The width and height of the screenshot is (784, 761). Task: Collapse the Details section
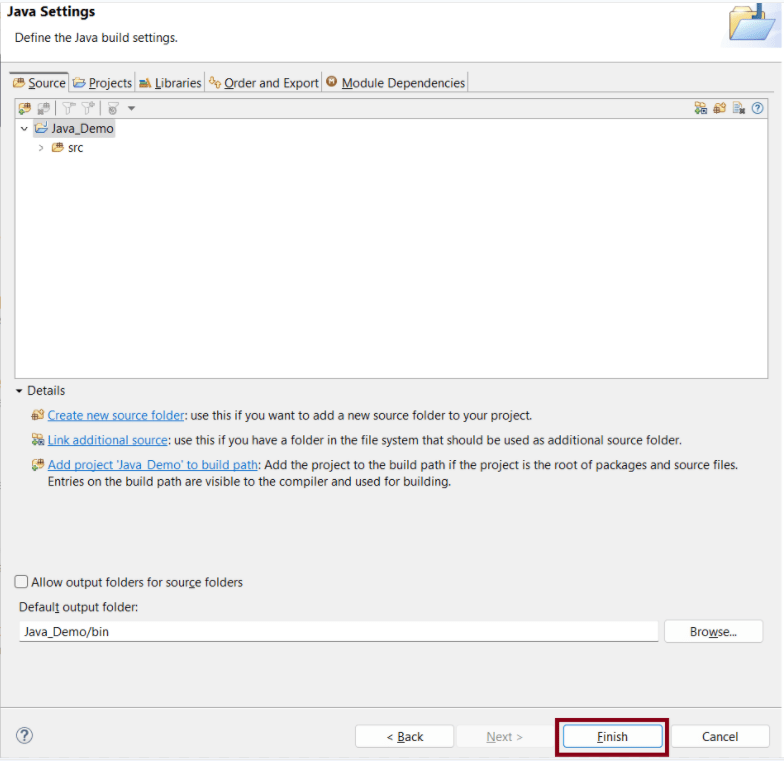19,391
